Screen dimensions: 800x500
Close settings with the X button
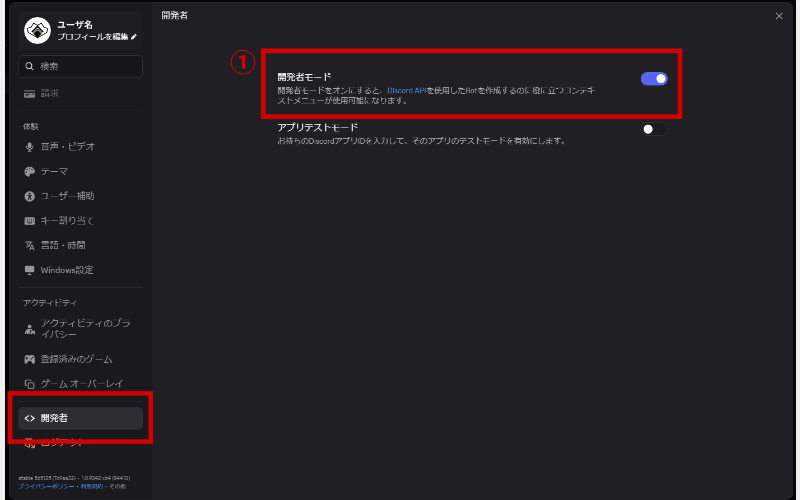point(779,16)
